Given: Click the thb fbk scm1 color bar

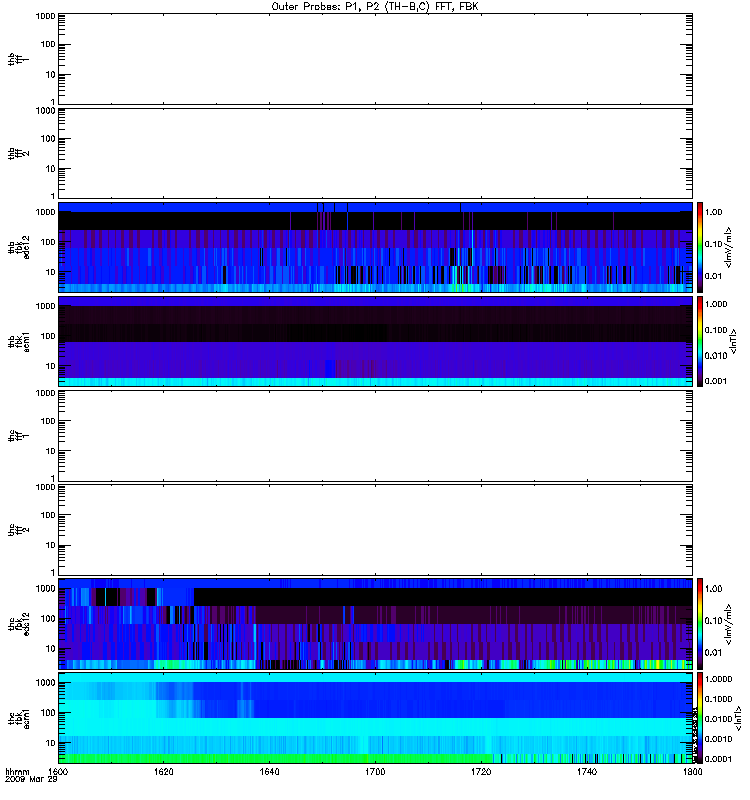Looking at the screenshot, I should [x=700, y=341].
